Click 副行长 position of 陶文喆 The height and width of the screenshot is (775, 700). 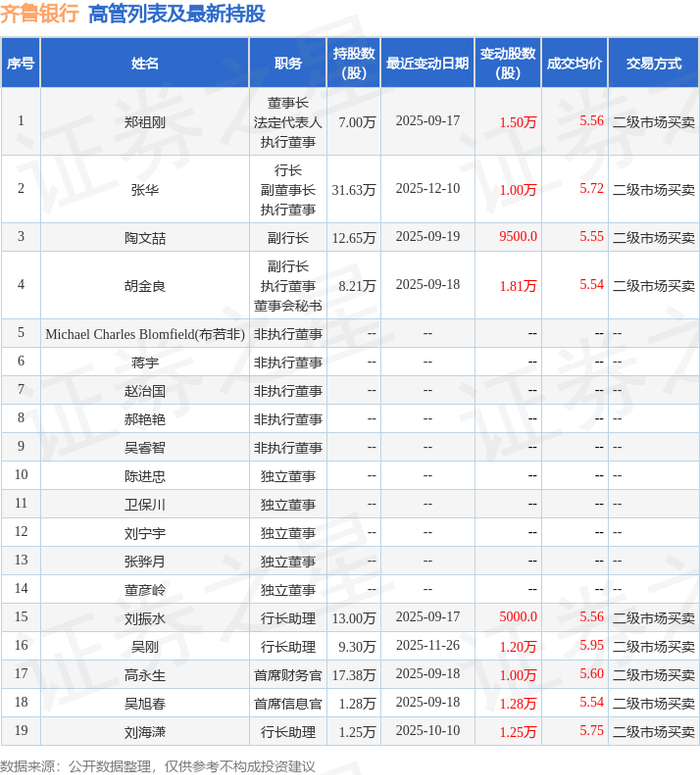pos(288,238)
